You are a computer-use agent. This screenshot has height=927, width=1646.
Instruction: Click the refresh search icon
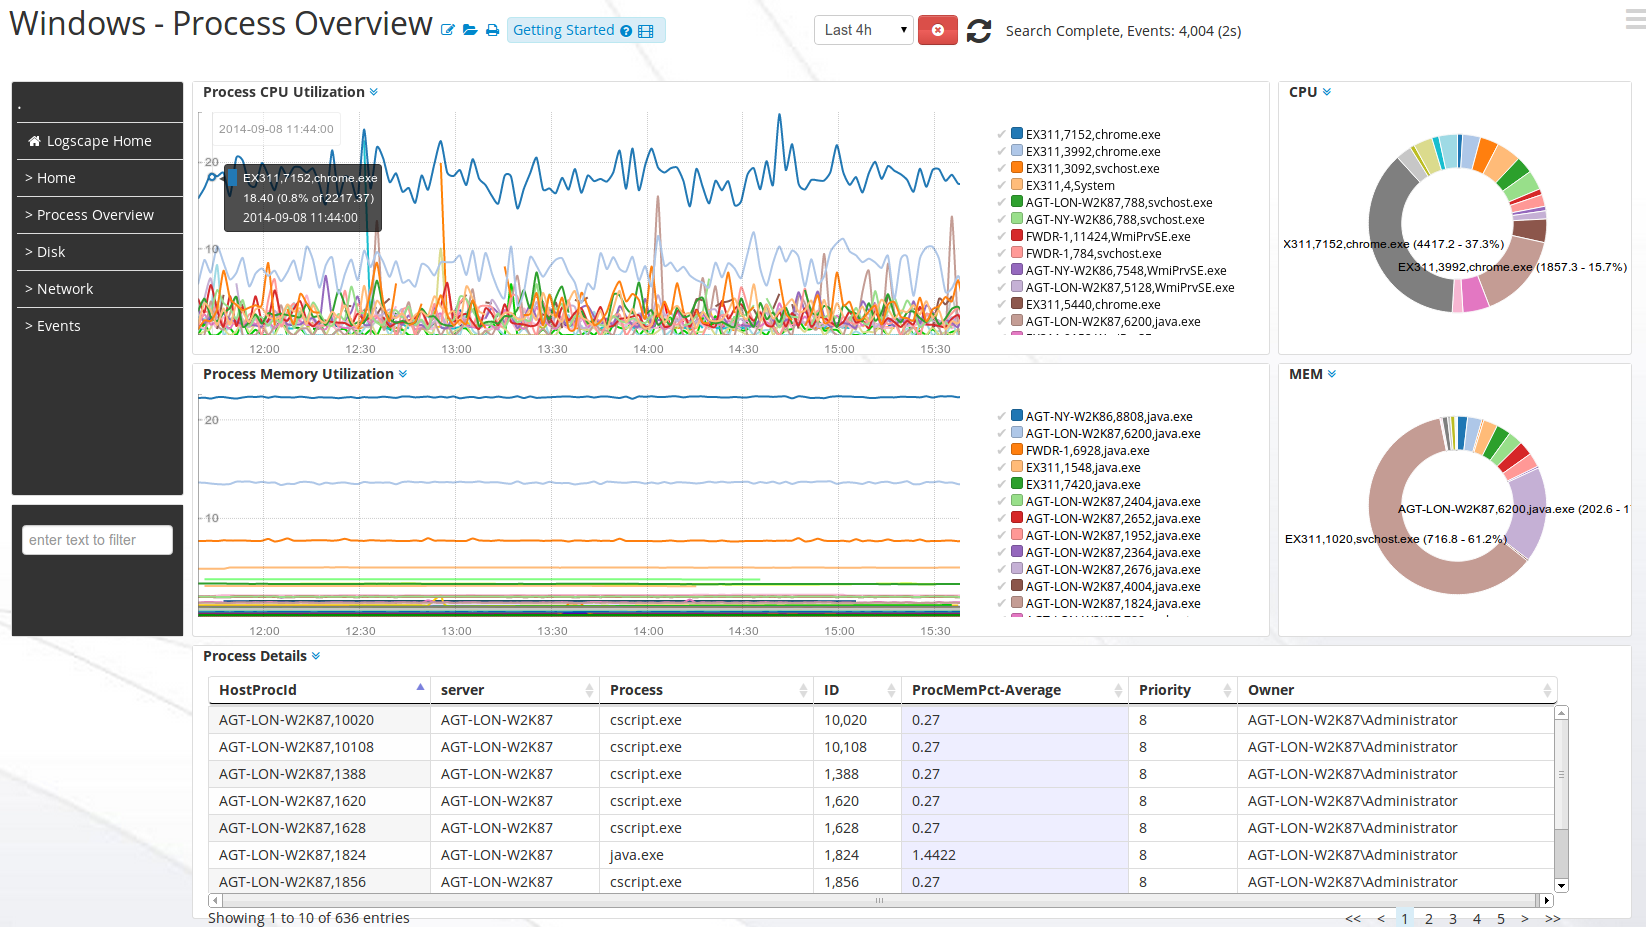coord(979,31)
